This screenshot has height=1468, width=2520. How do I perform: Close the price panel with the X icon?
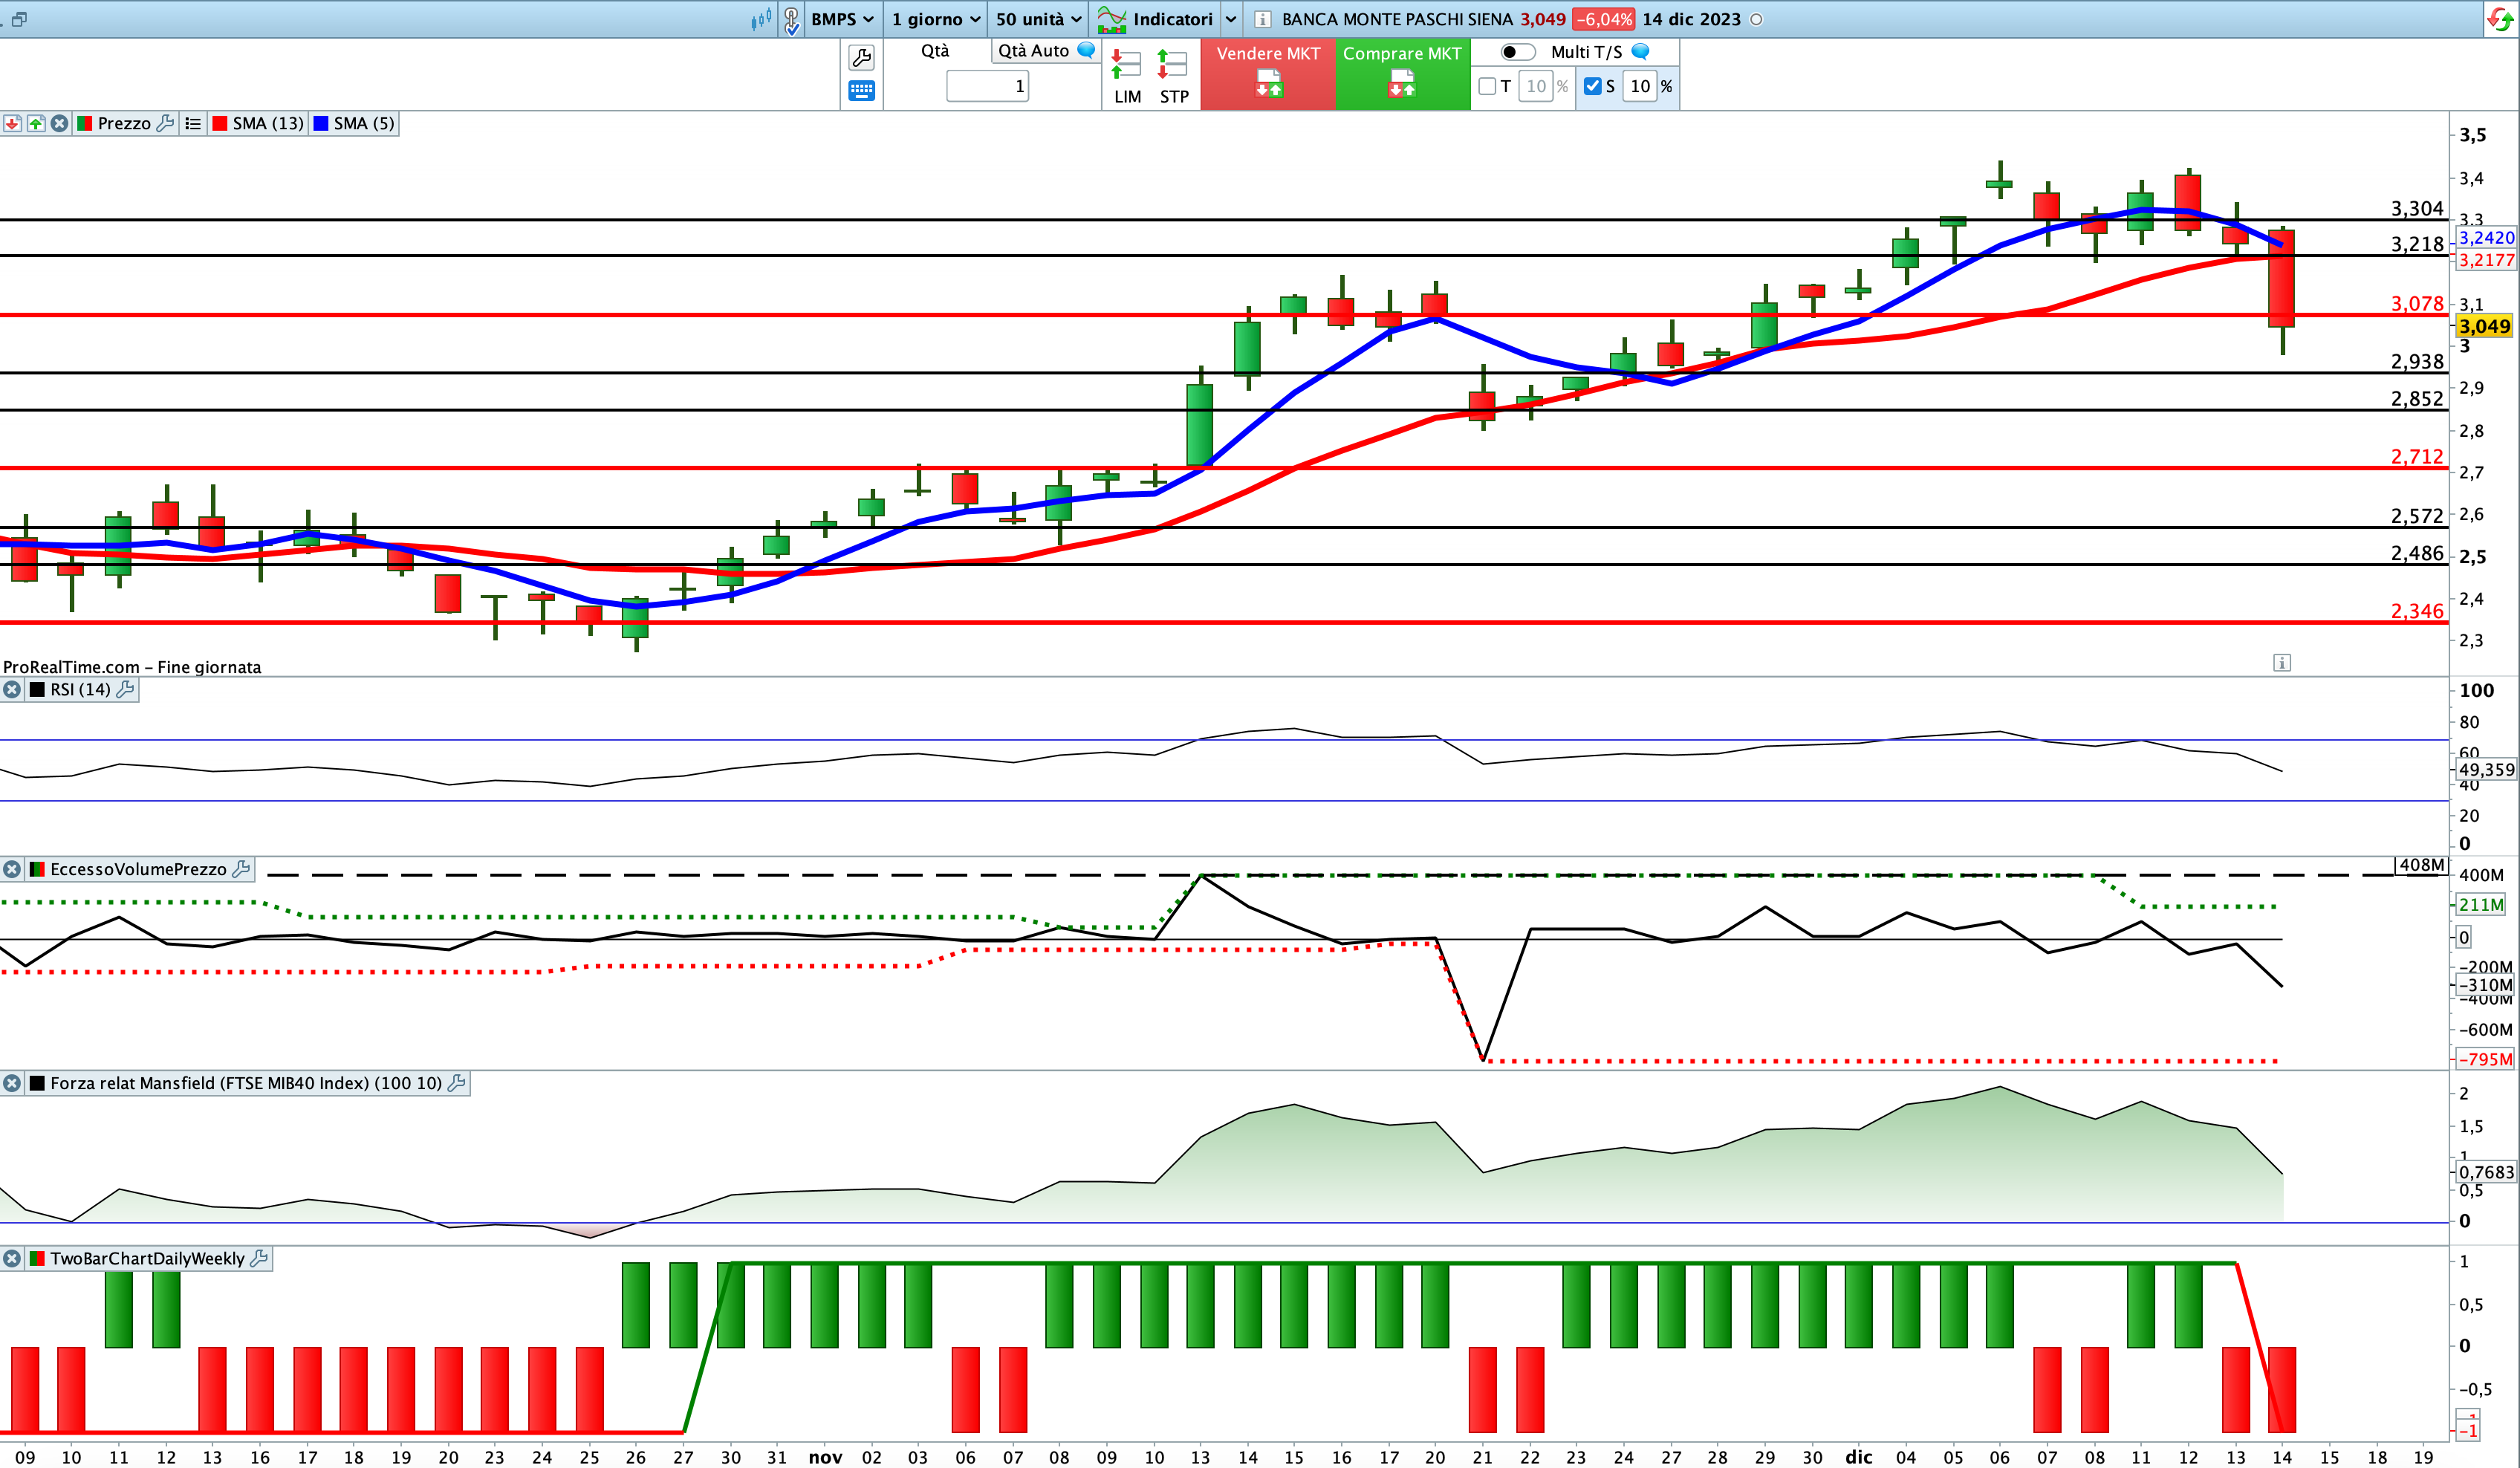(60, 123)
